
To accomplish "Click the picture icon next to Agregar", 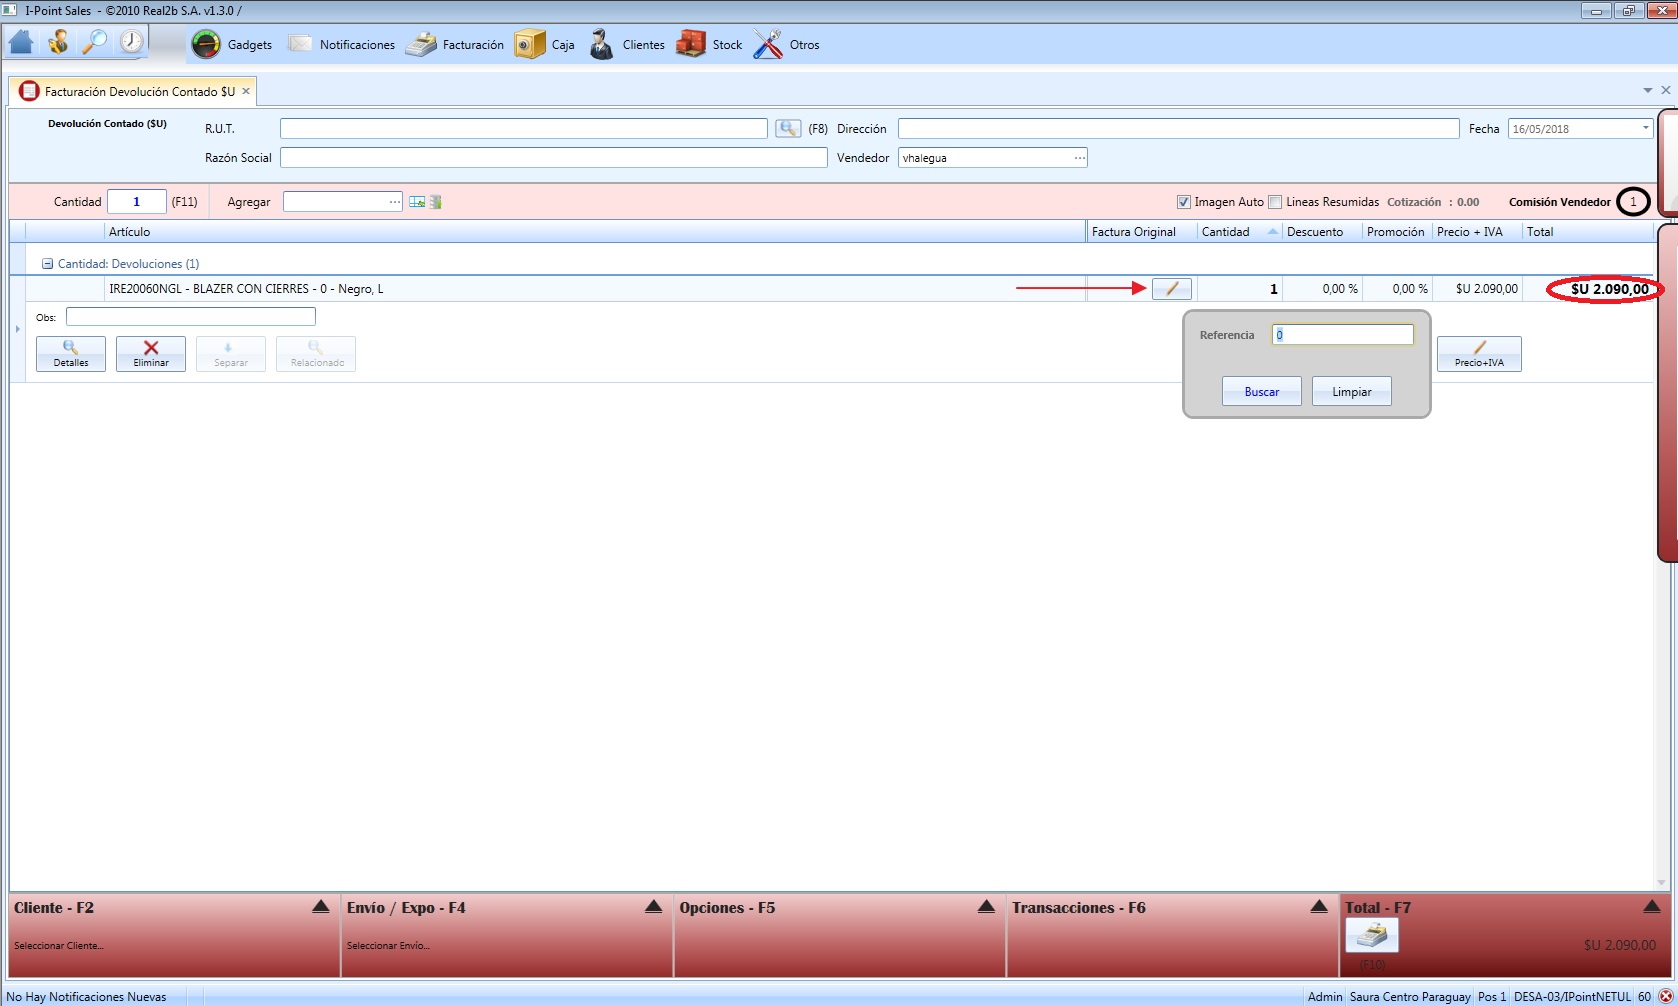I will click(417, 202).
